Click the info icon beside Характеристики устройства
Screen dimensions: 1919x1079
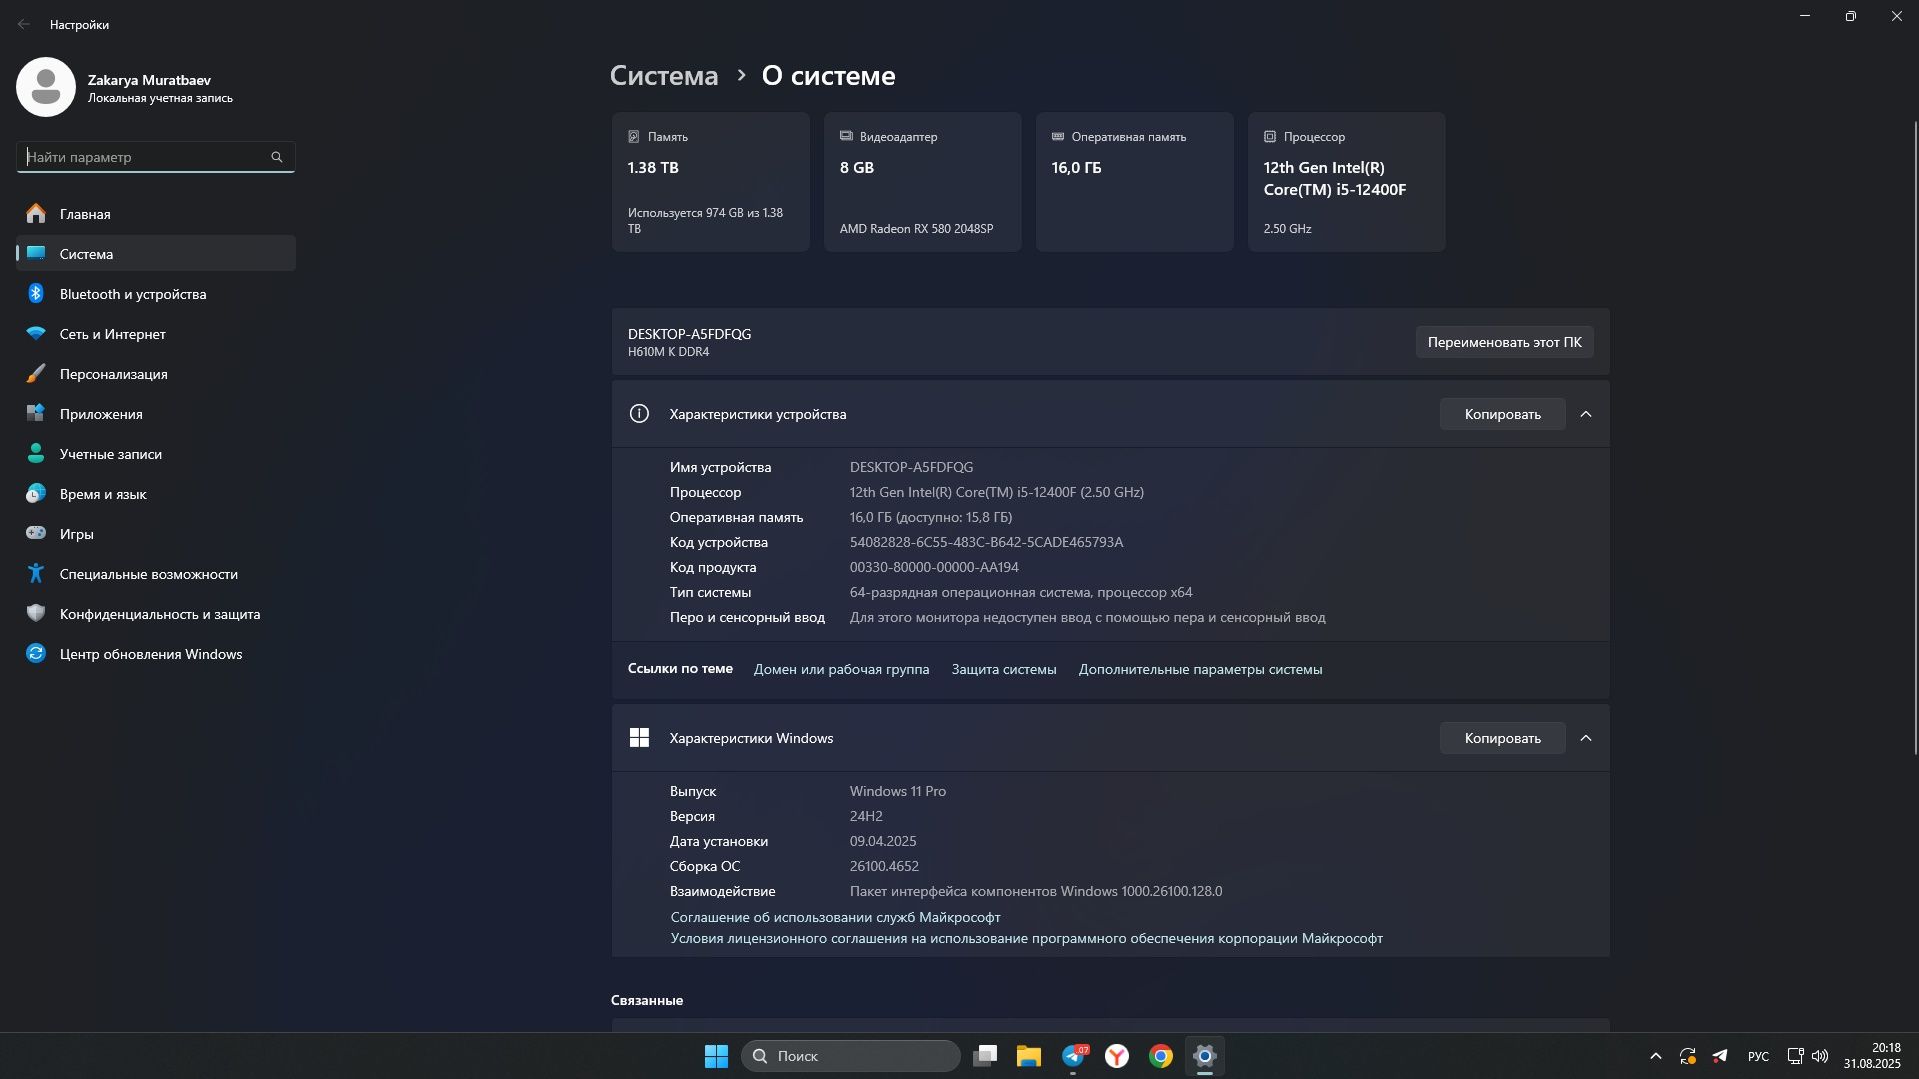click(x=639, y=414)
